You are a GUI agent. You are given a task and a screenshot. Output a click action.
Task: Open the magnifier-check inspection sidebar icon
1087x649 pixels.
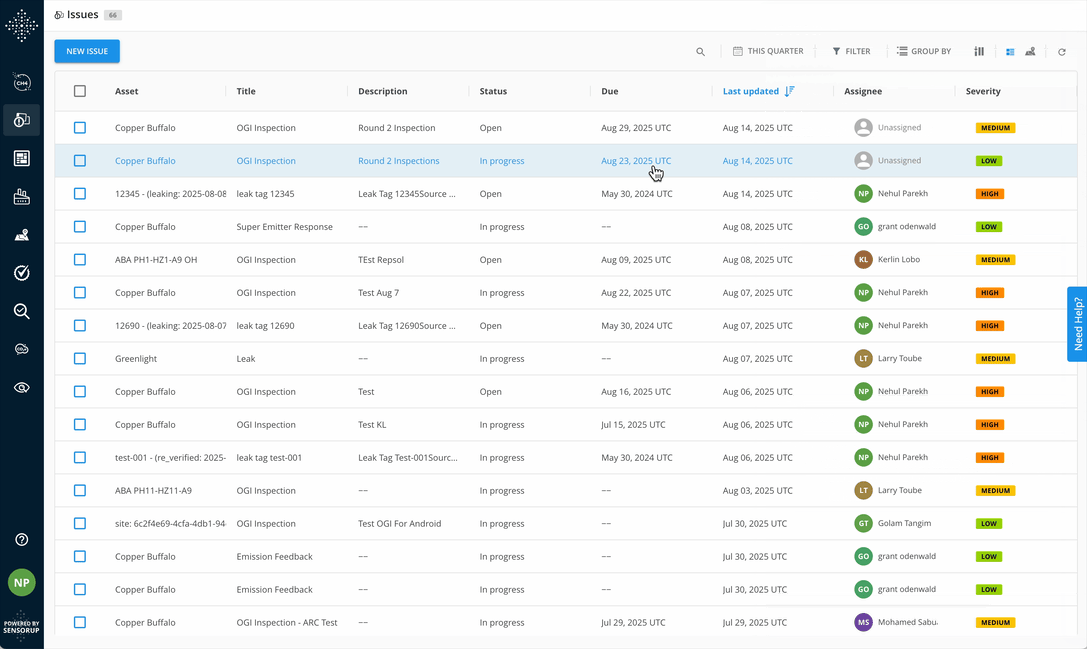(x=21, y=311)
